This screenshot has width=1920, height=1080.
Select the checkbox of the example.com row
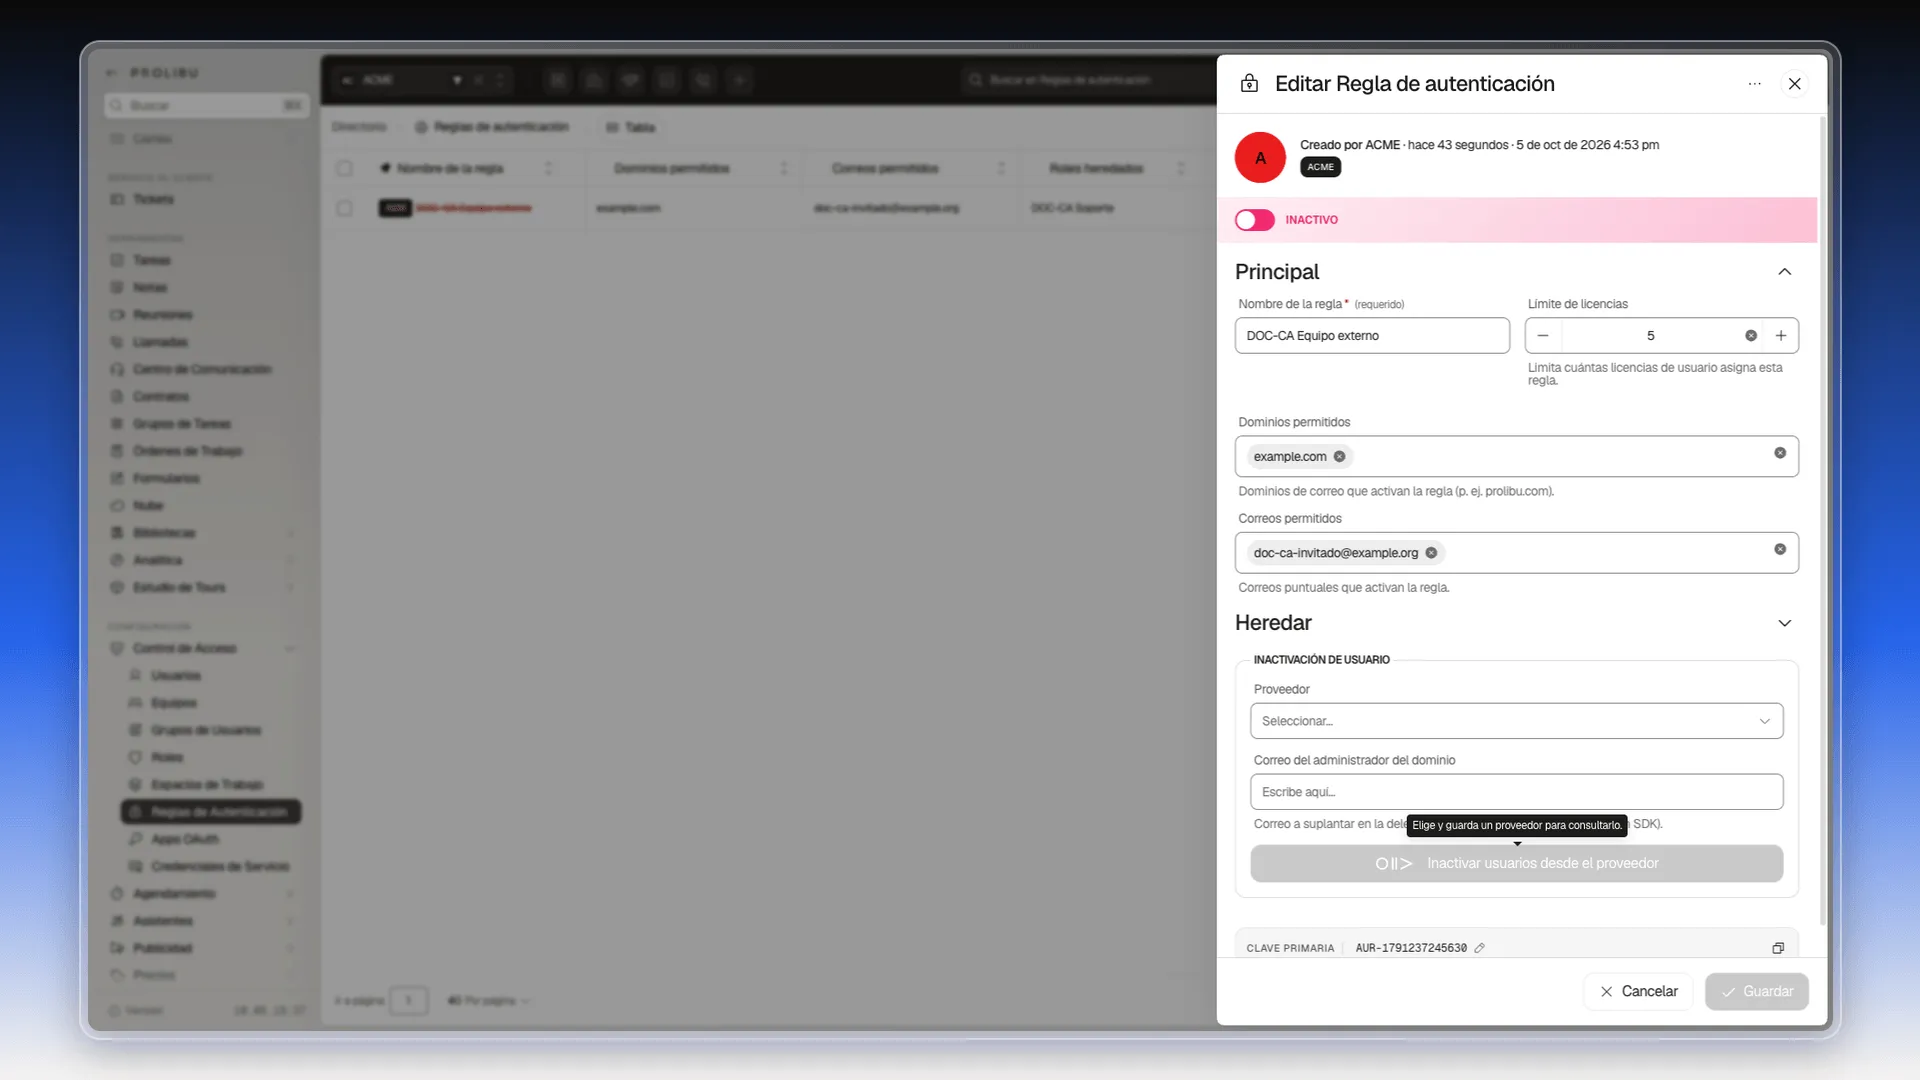344,208
